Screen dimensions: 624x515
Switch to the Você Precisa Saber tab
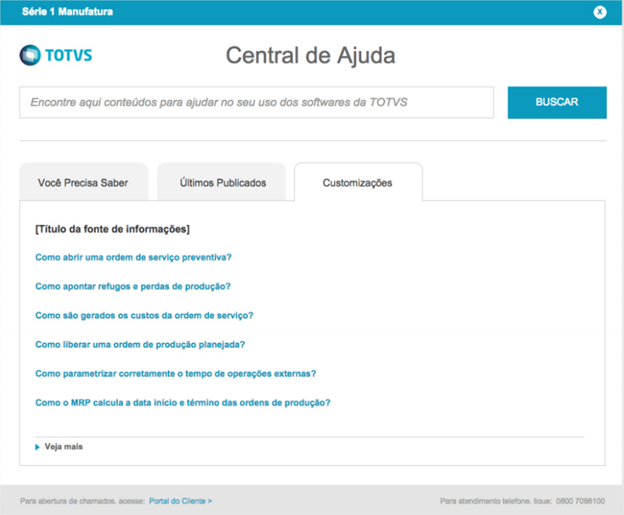[x=84, y=182]
